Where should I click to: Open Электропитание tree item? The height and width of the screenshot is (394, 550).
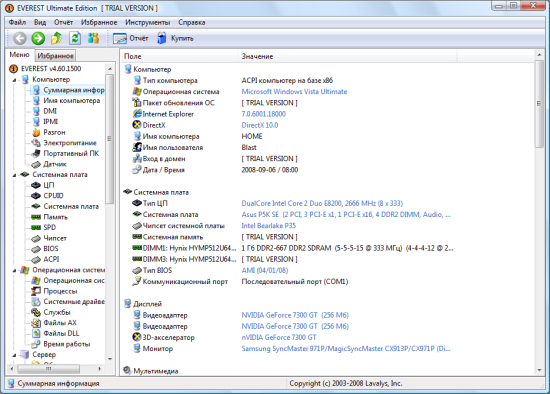[x=64, y=143]
